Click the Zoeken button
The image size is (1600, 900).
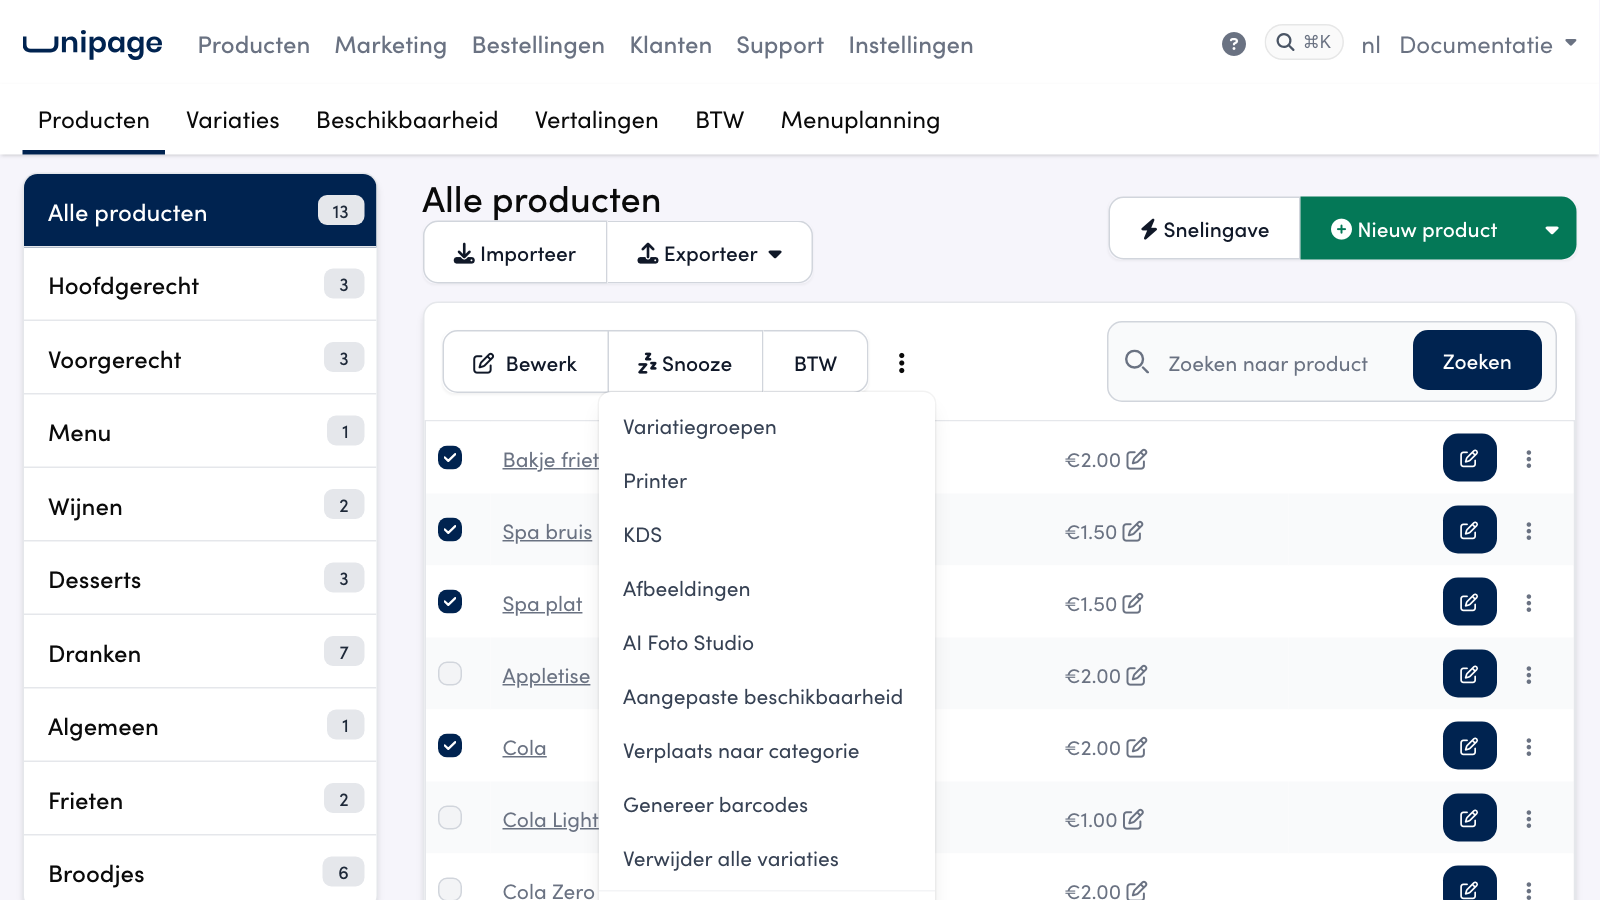[x=1477, y=361]
